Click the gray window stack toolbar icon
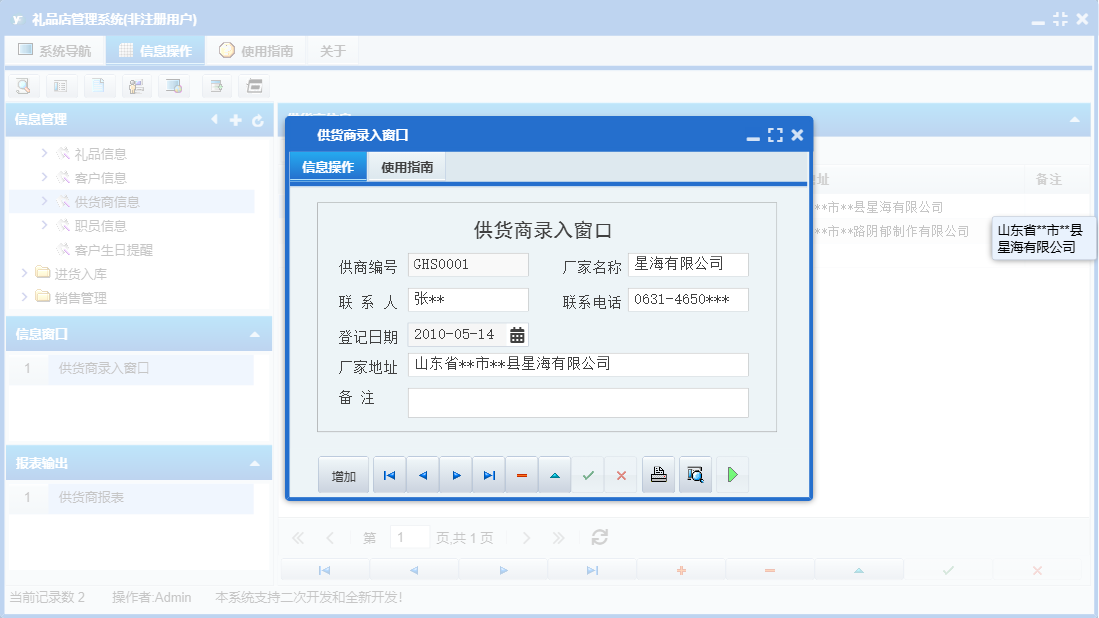The height and width of the screenshot is (618, 1099). (x=254, y=86)
